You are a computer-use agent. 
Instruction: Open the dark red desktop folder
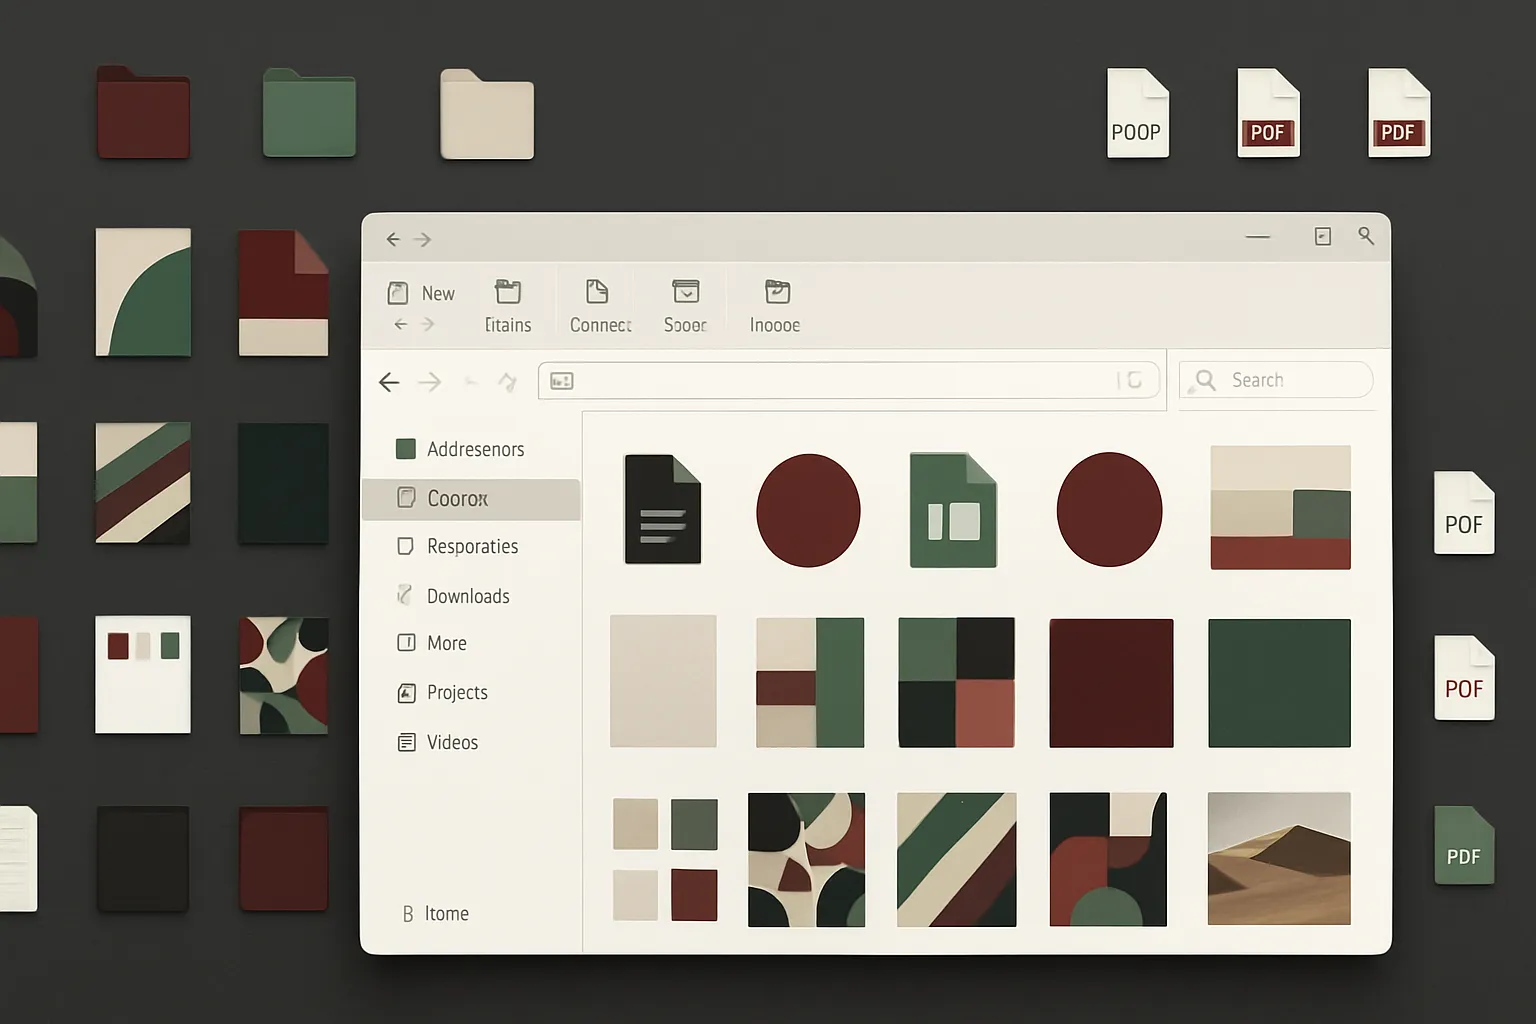click(x=143, y=112)
